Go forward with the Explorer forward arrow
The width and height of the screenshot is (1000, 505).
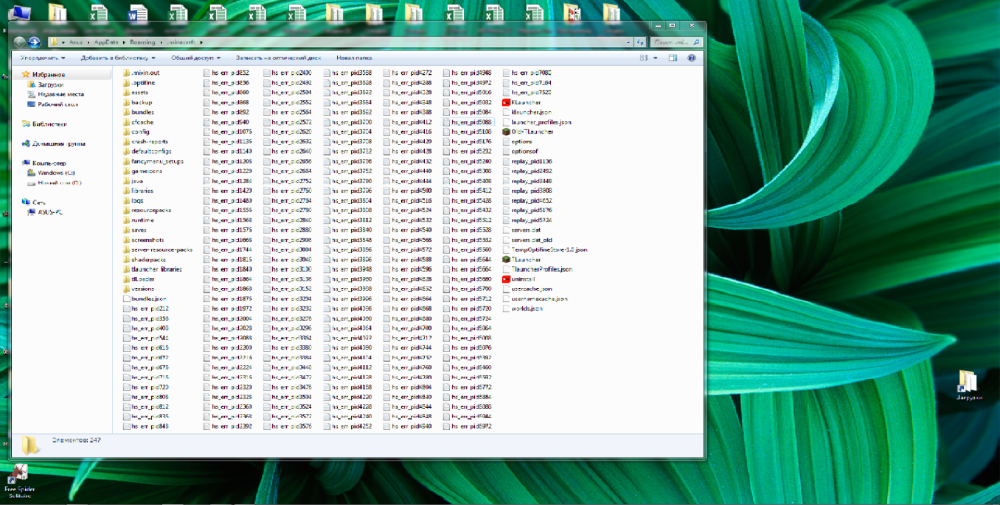pyautogui.click(x=34, y=42)
